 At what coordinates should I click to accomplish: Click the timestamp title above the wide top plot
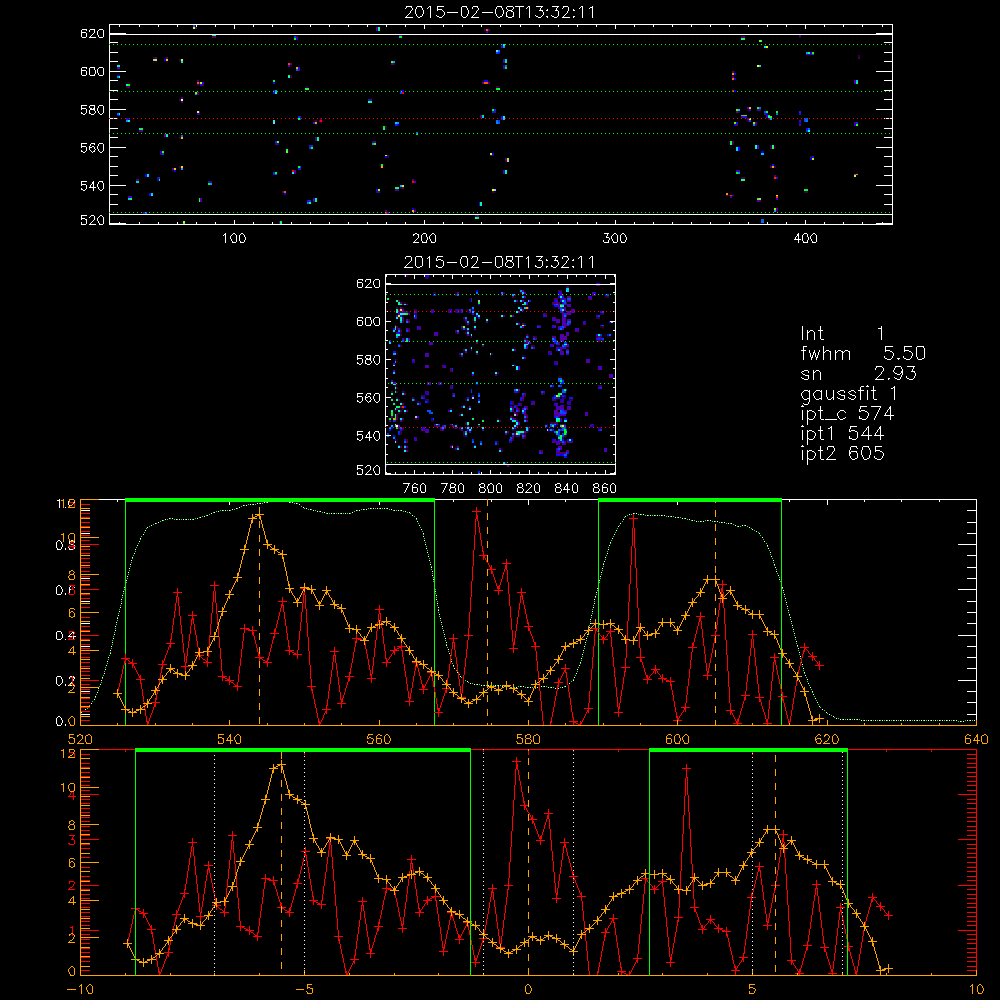500,12
